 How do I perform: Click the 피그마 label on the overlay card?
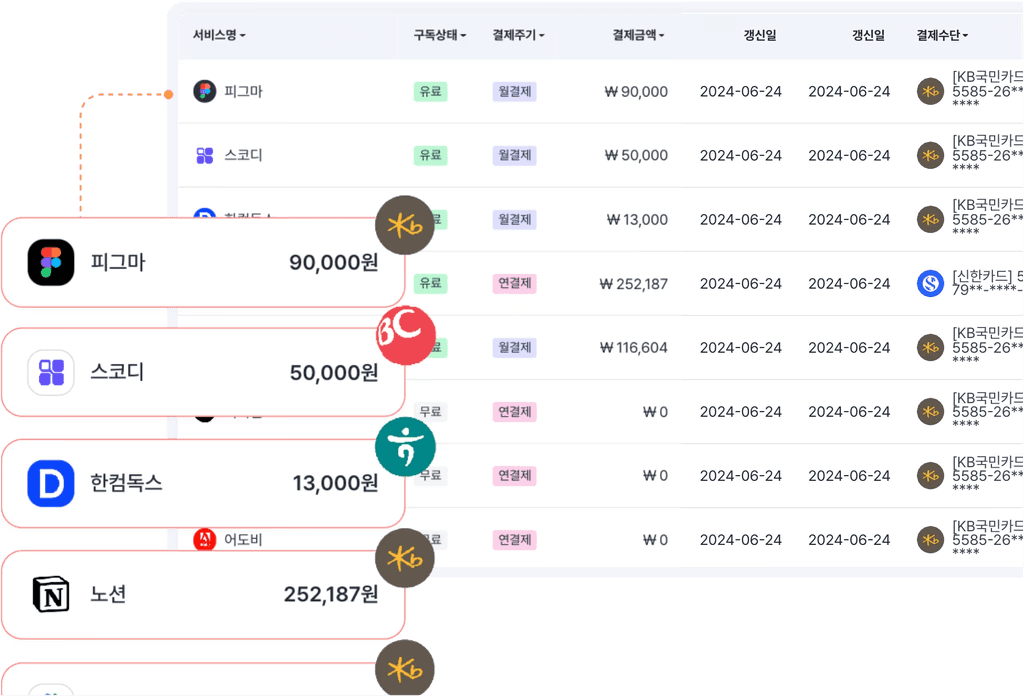(x=118, y=262)
